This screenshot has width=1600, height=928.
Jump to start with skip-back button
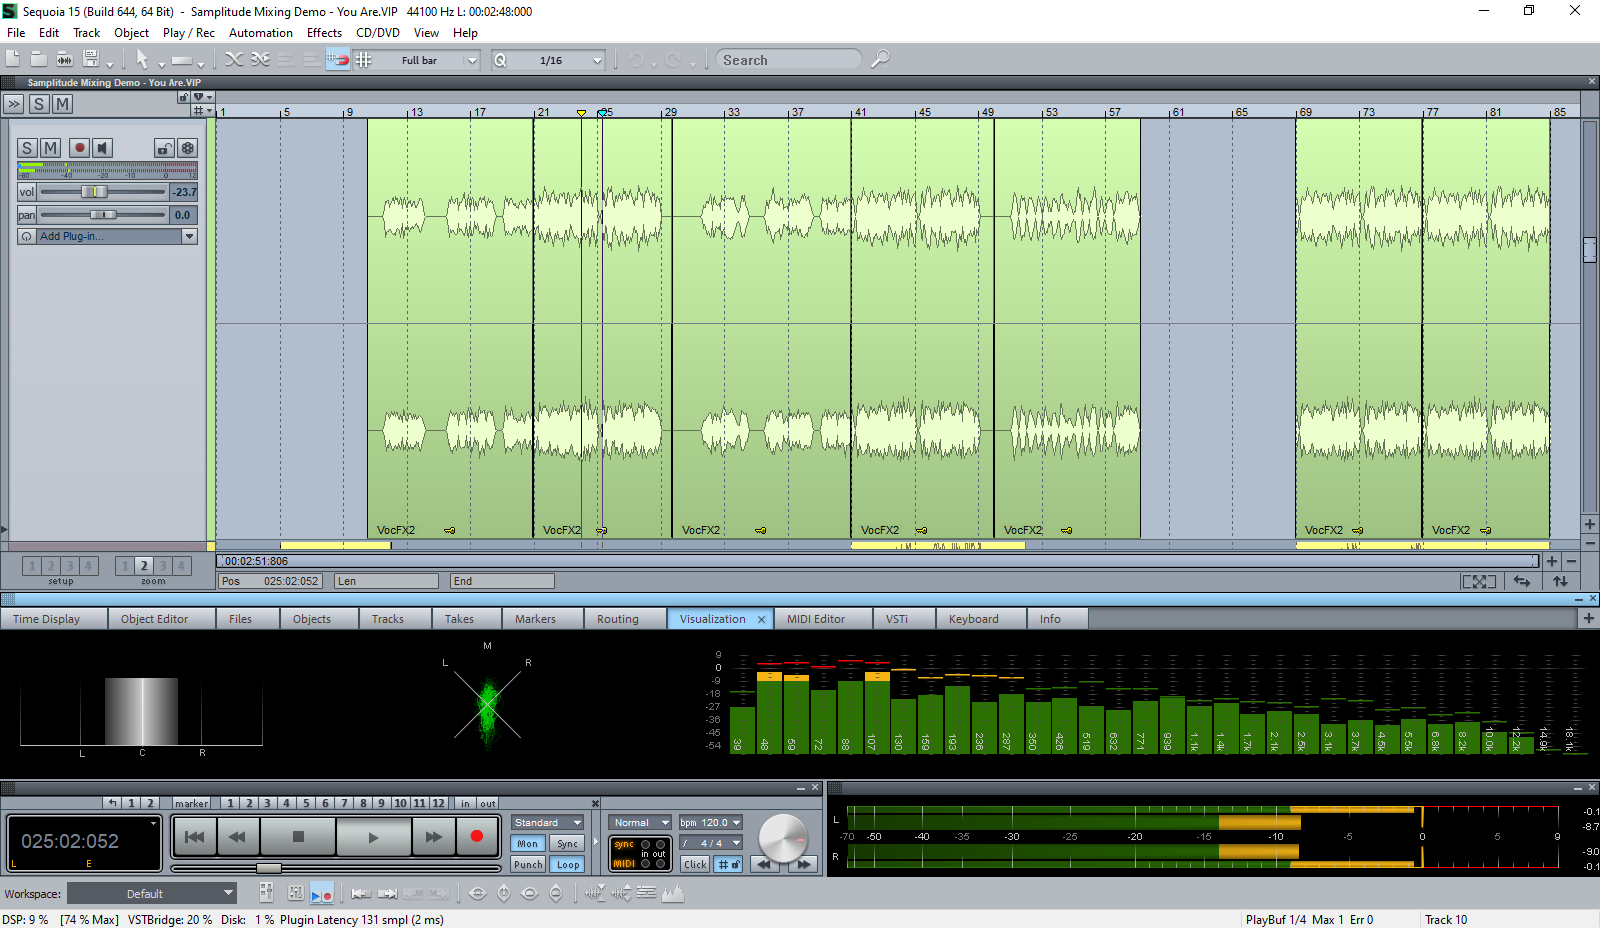click(x=195, y=837)
